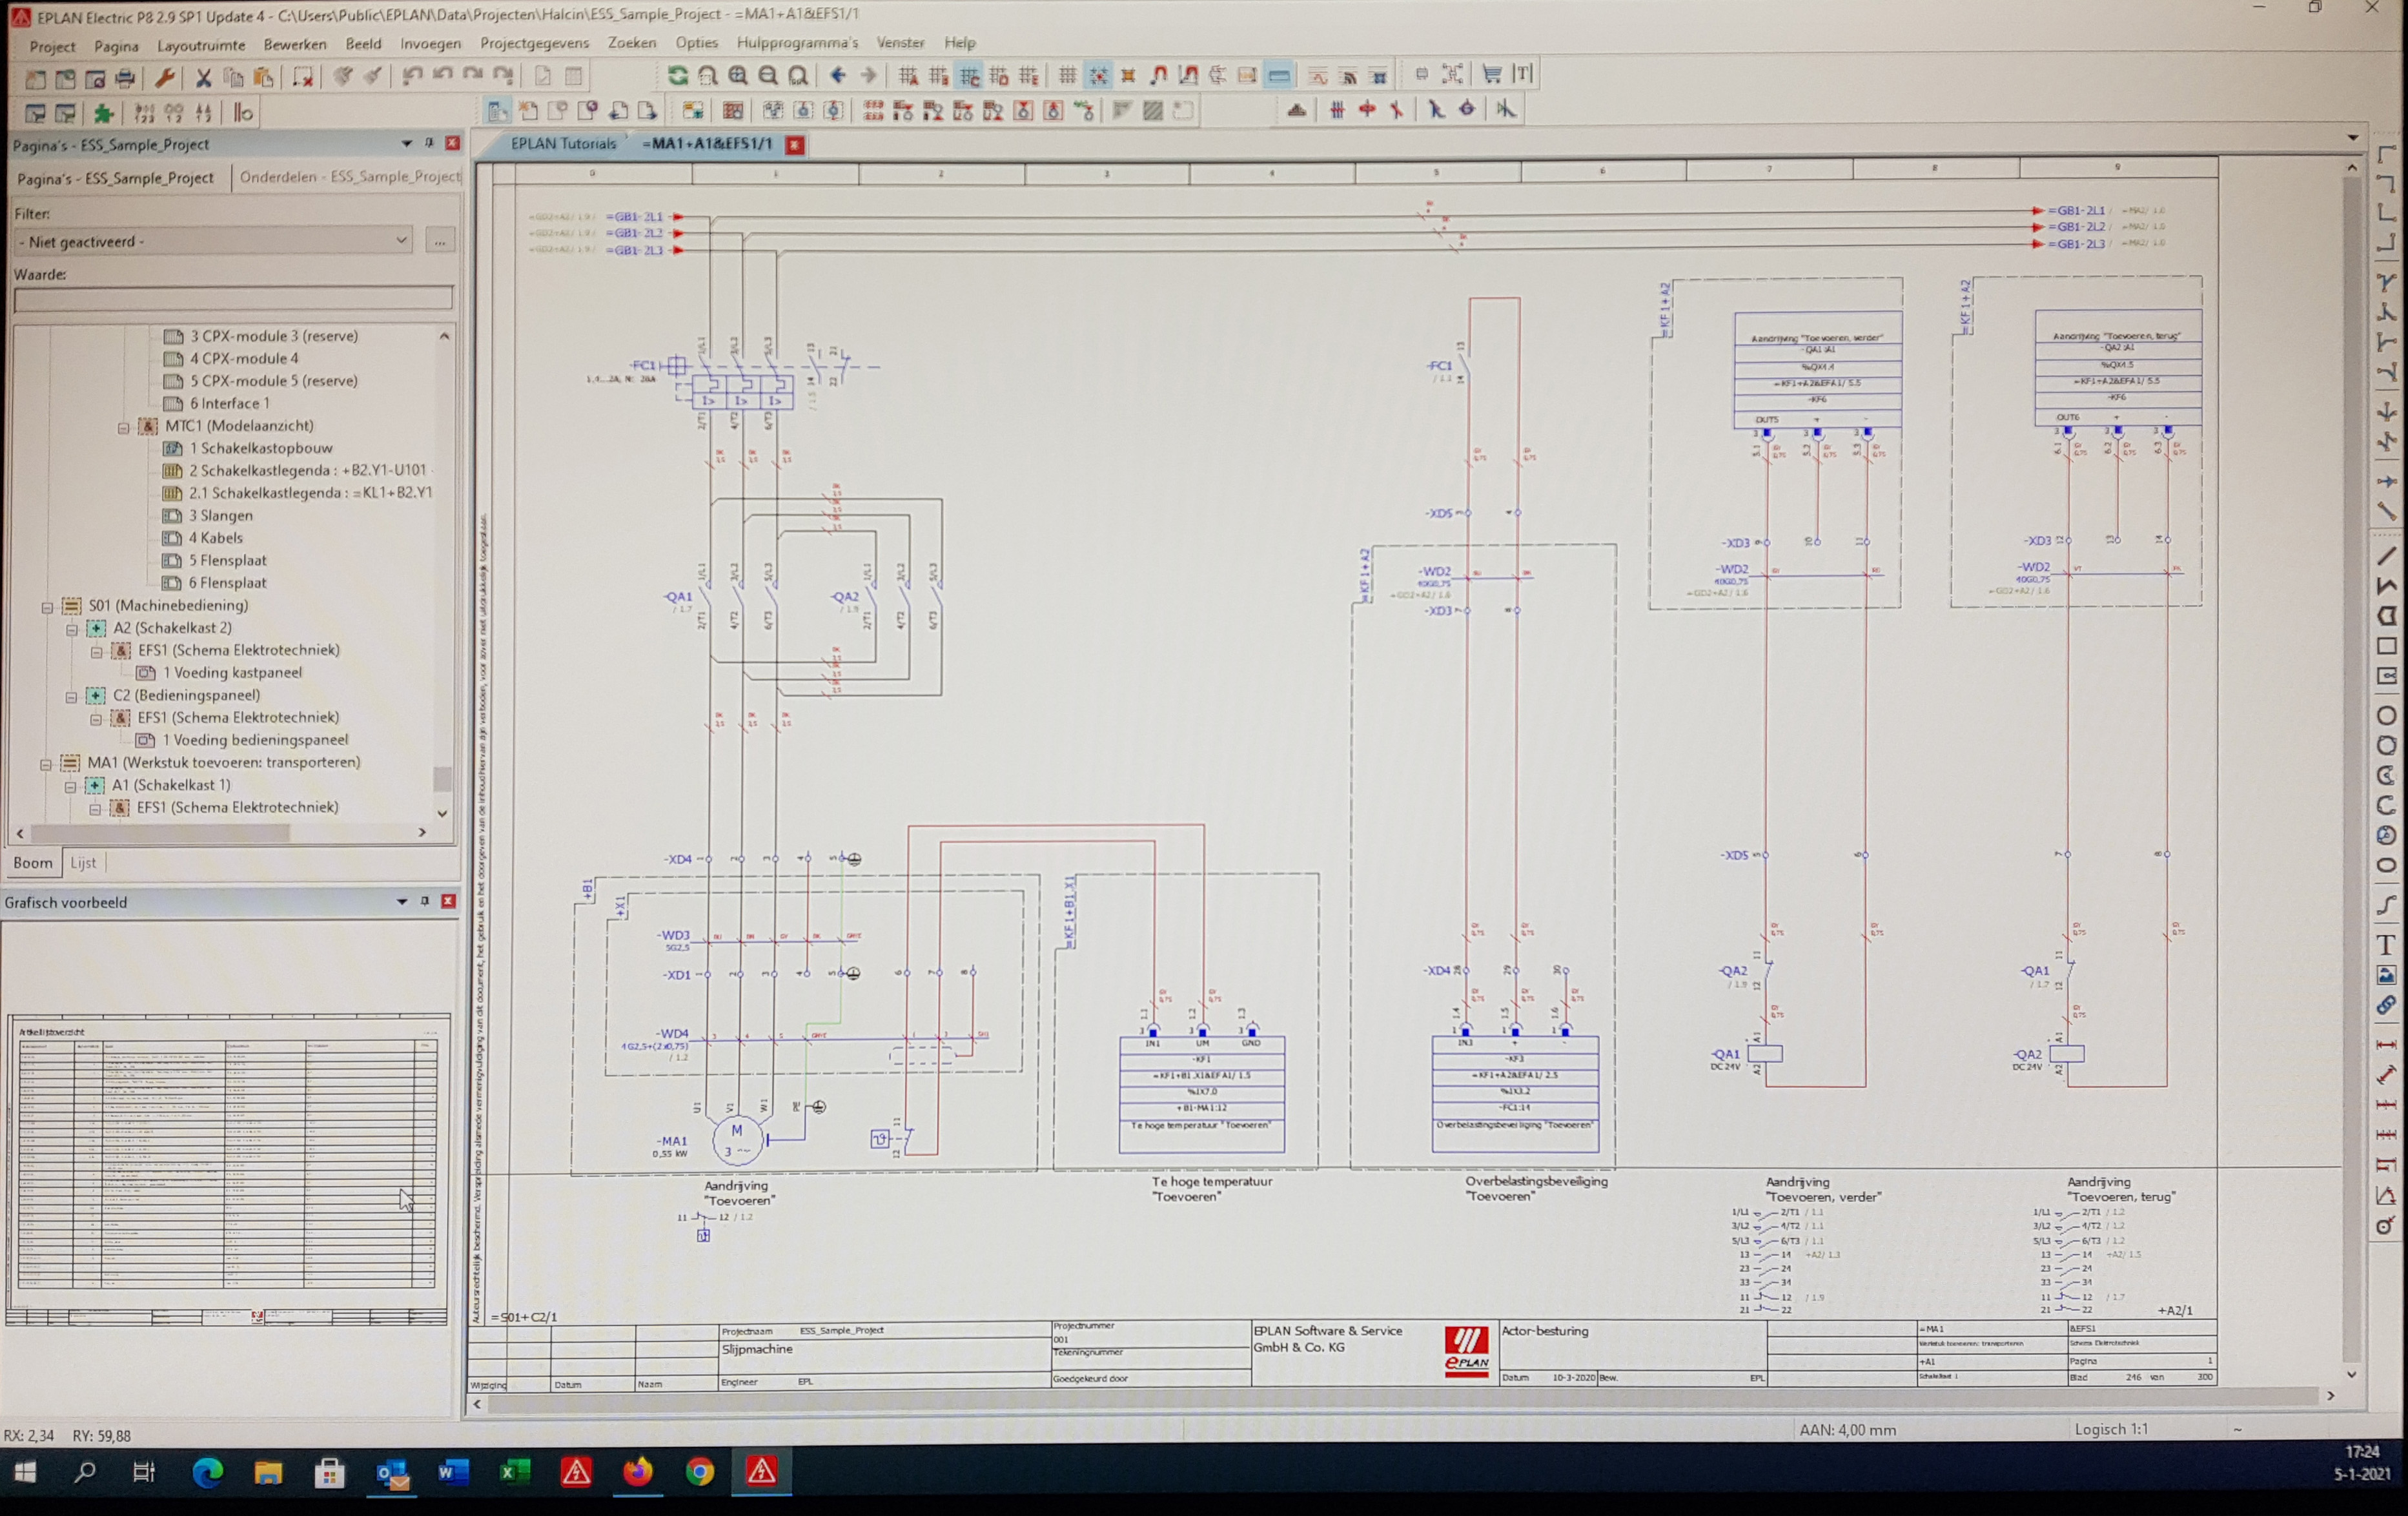Open the Pagina's panel dropdown arrow
This screenshot has height=1516, width=2408.
click(406, 144)
